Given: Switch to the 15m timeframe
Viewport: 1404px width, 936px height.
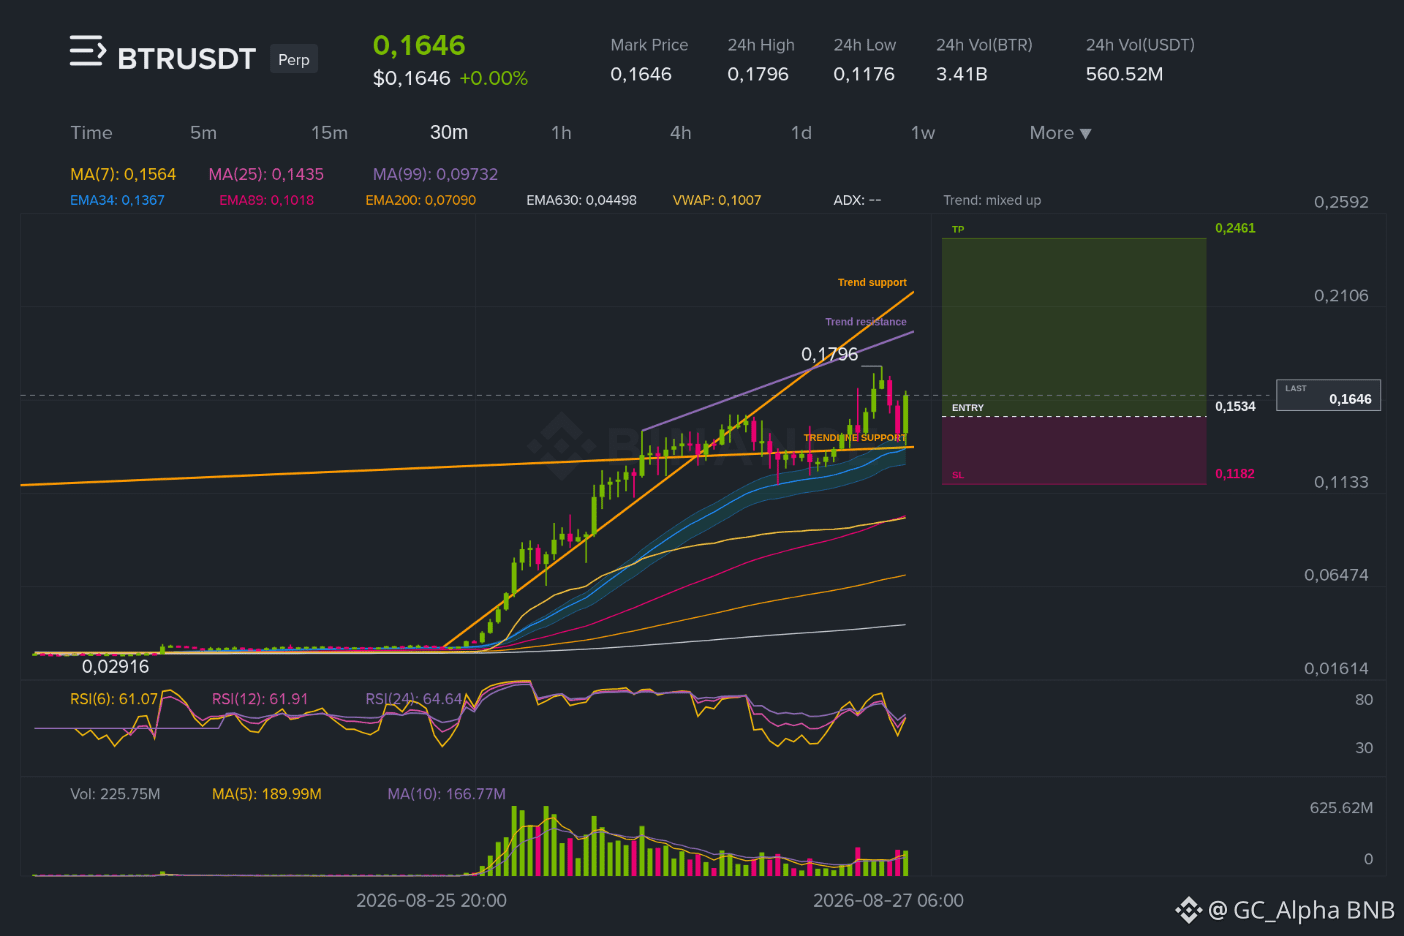Looking at the screenshot, I should click(x=329, y=133).
